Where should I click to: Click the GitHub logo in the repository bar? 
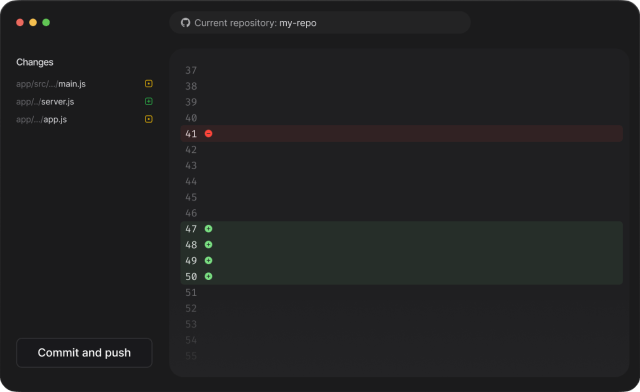[185, 22]
